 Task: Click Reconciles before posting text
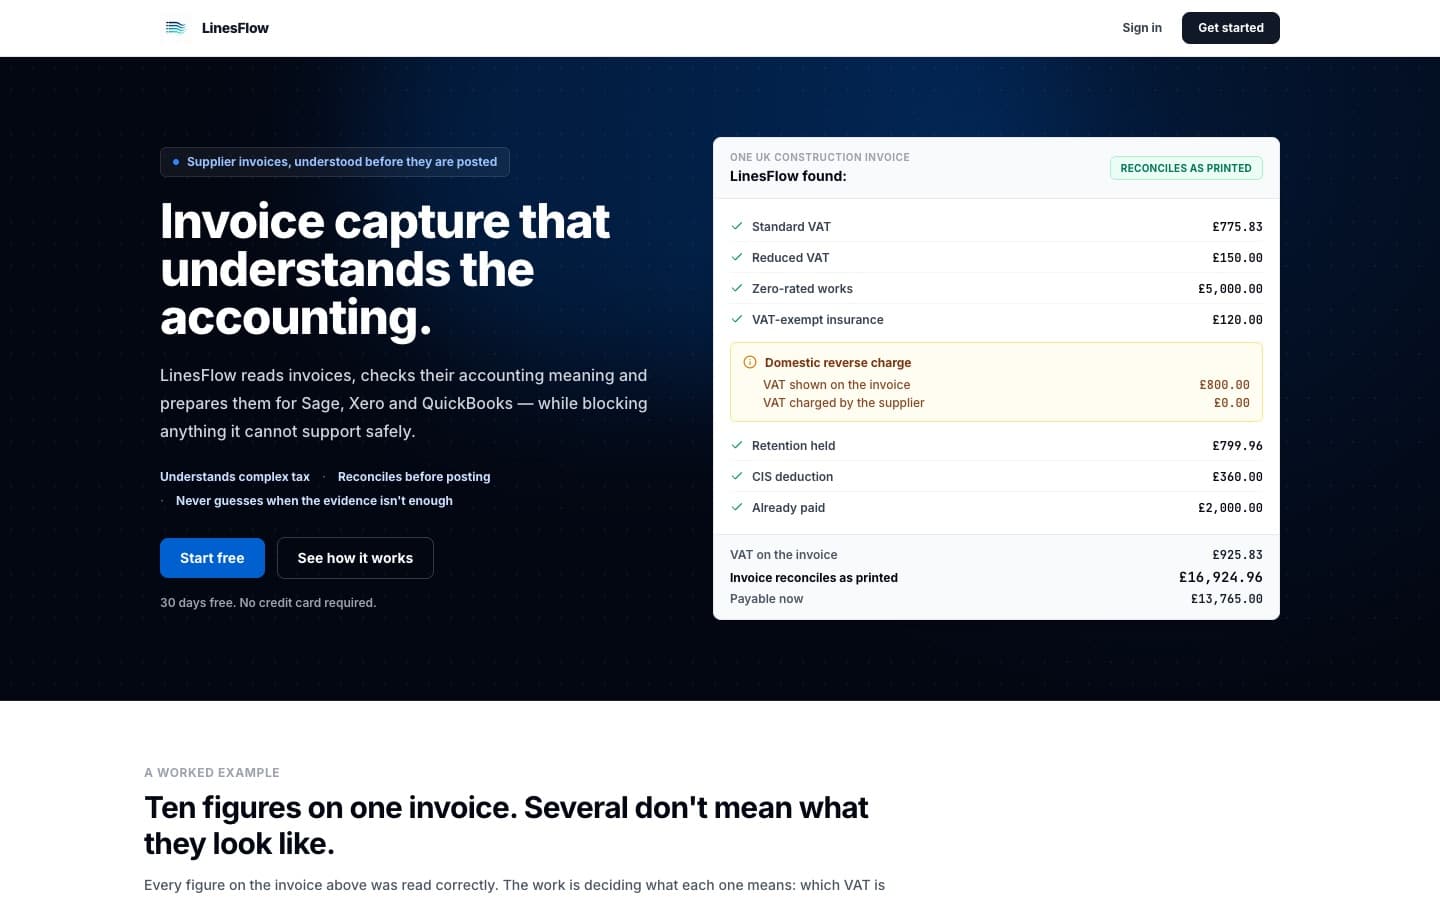(x=414, y=477)
